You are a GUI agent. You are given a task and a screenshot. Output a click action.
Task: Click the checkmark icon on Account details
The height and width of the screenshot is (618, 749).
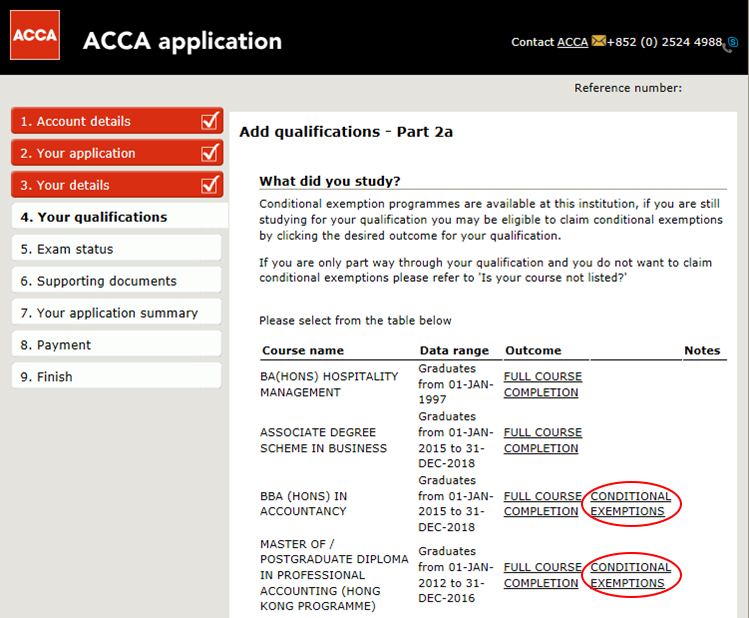(210, 121)
